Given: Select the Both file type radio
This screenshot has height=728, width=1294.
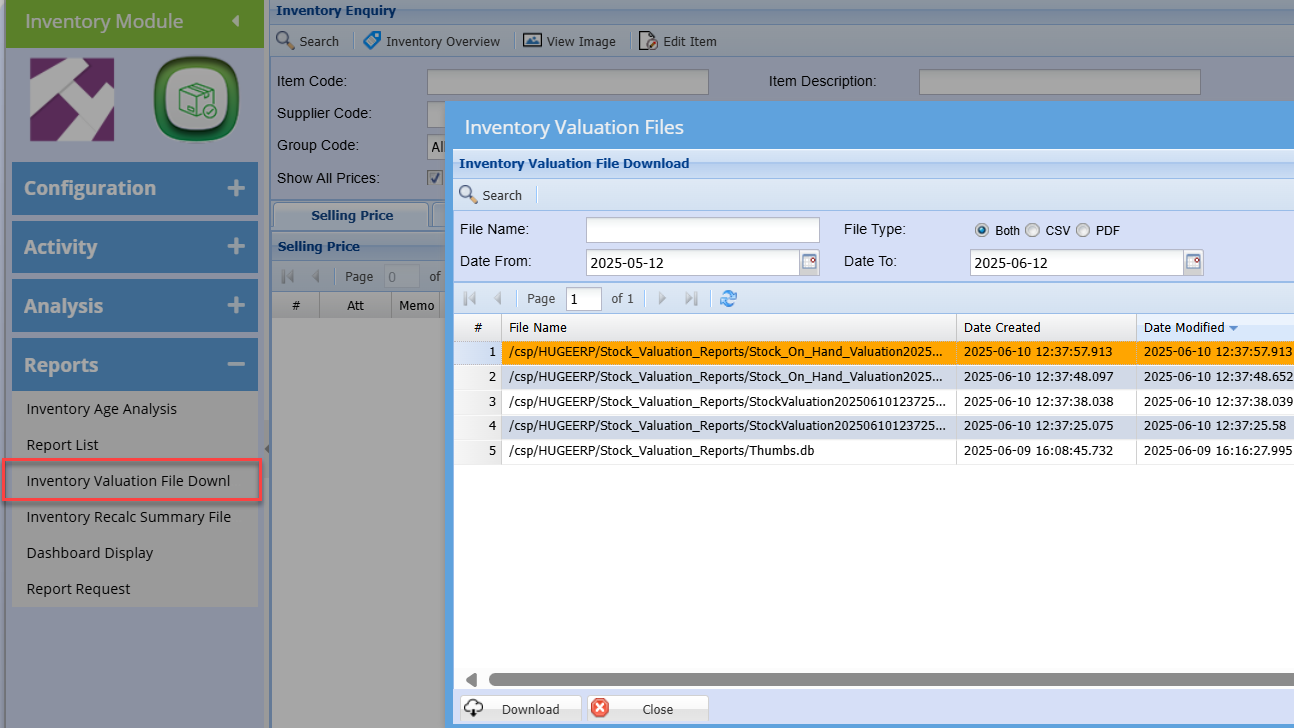Looking at the screenshot, I should pos(982,230).
